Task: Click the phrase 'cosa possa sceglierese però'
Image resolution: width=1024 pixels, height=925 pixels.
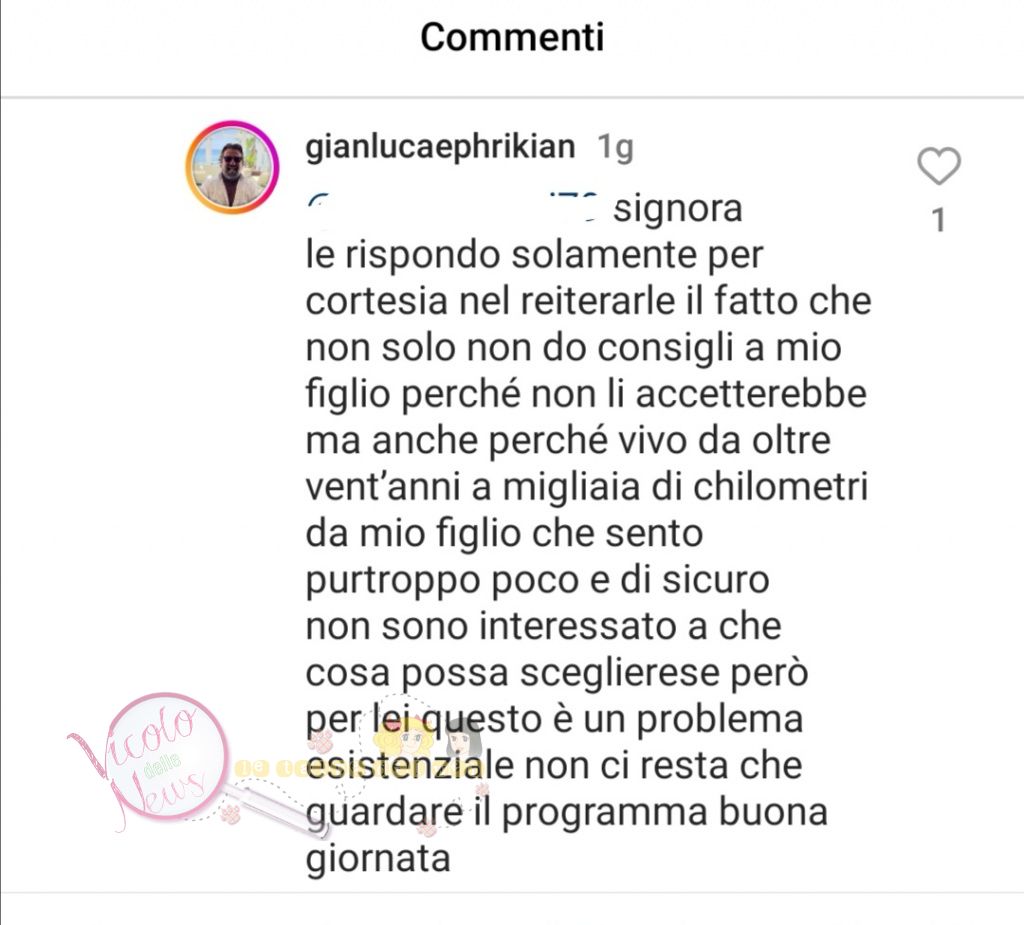Action: tap(557, 674)
